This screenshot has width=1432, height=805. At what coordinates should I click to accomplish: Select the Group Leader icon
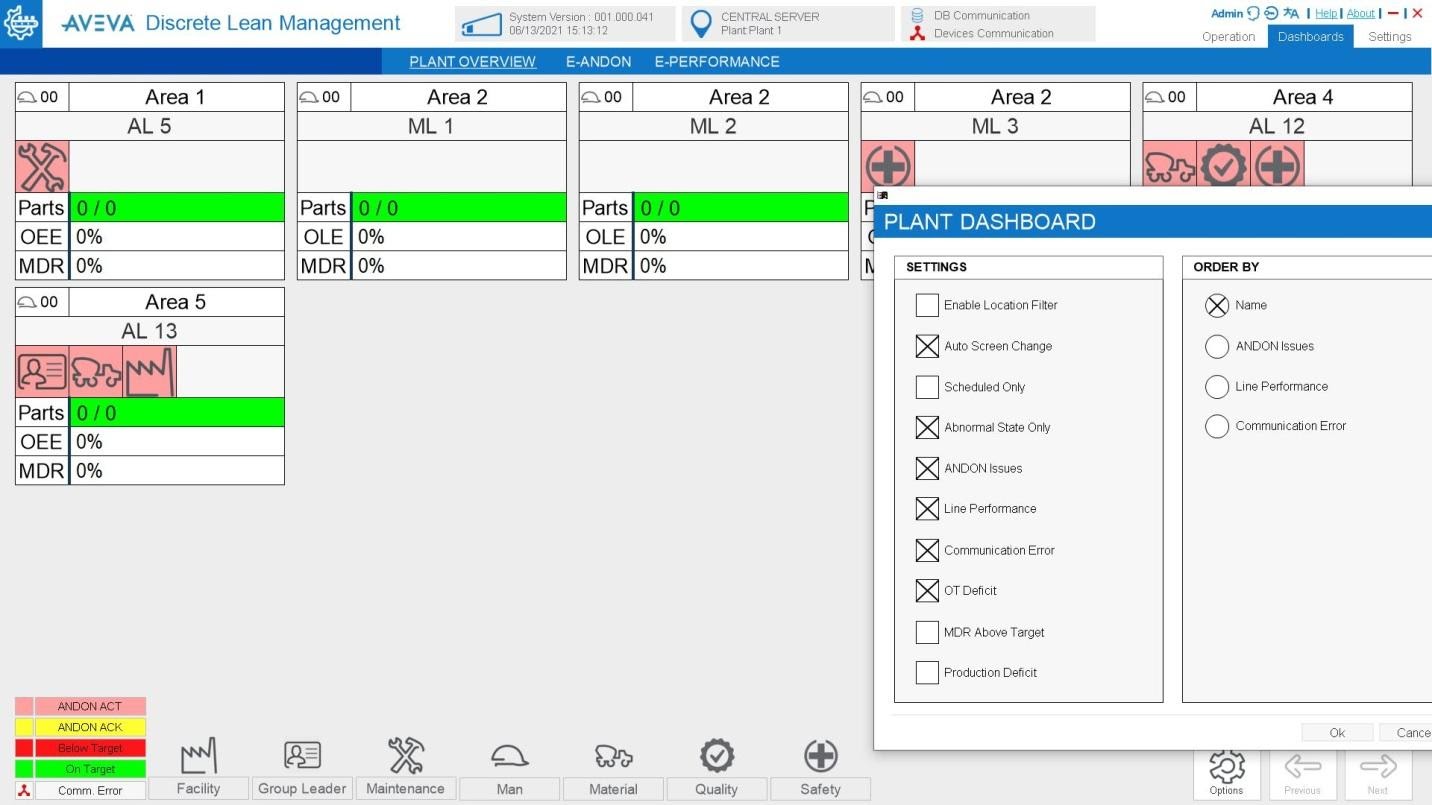coord(302,757)
